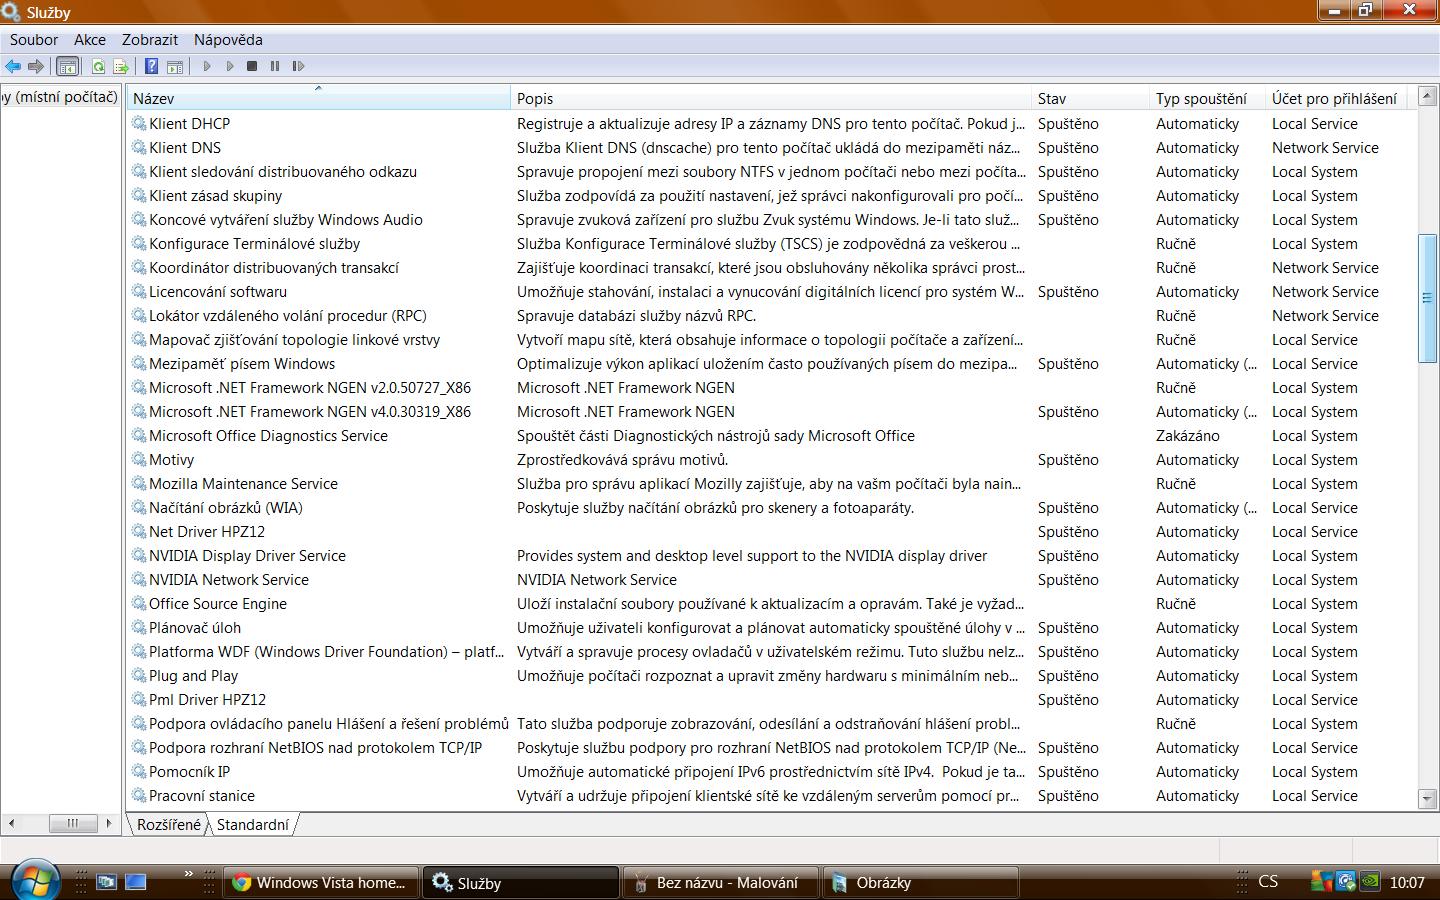
Task: Click the gear icon beside Klient DNS
Action: point(139,148)
